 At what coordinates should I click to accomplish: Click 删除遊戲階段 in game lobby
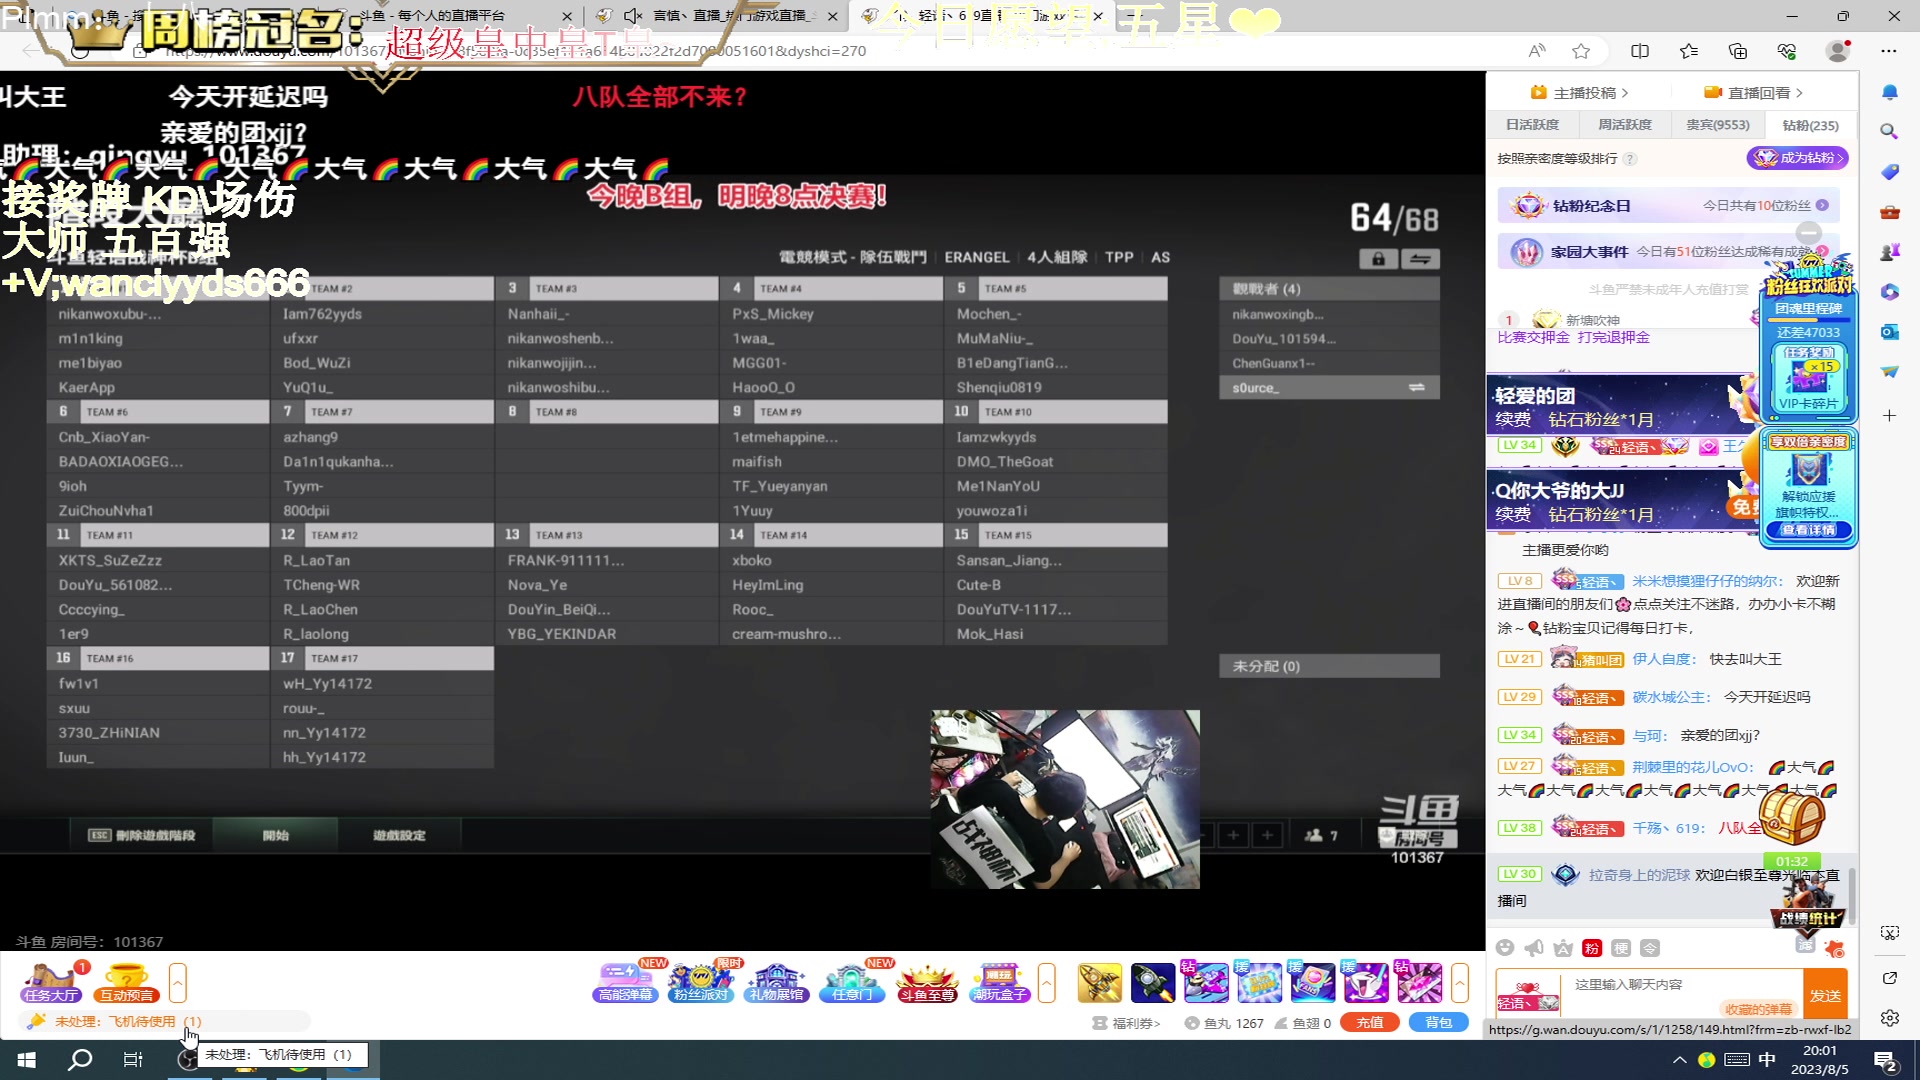pyautogui.click(x=142, y=835)
